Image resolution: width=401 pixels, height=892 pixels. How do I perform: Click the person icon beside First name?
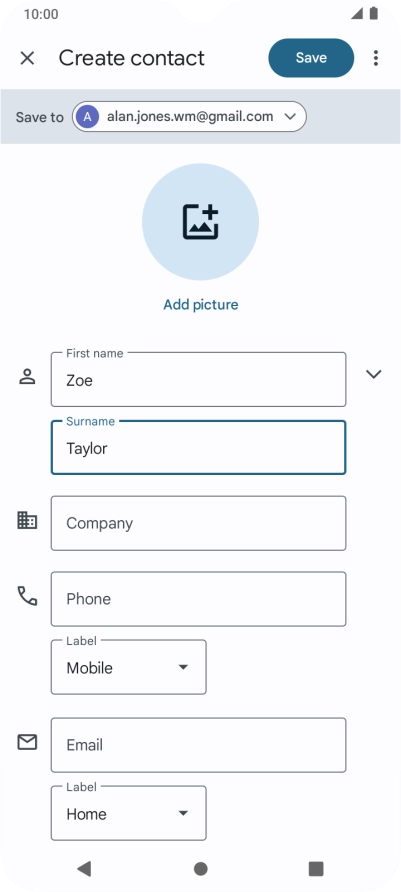[27, 377]
